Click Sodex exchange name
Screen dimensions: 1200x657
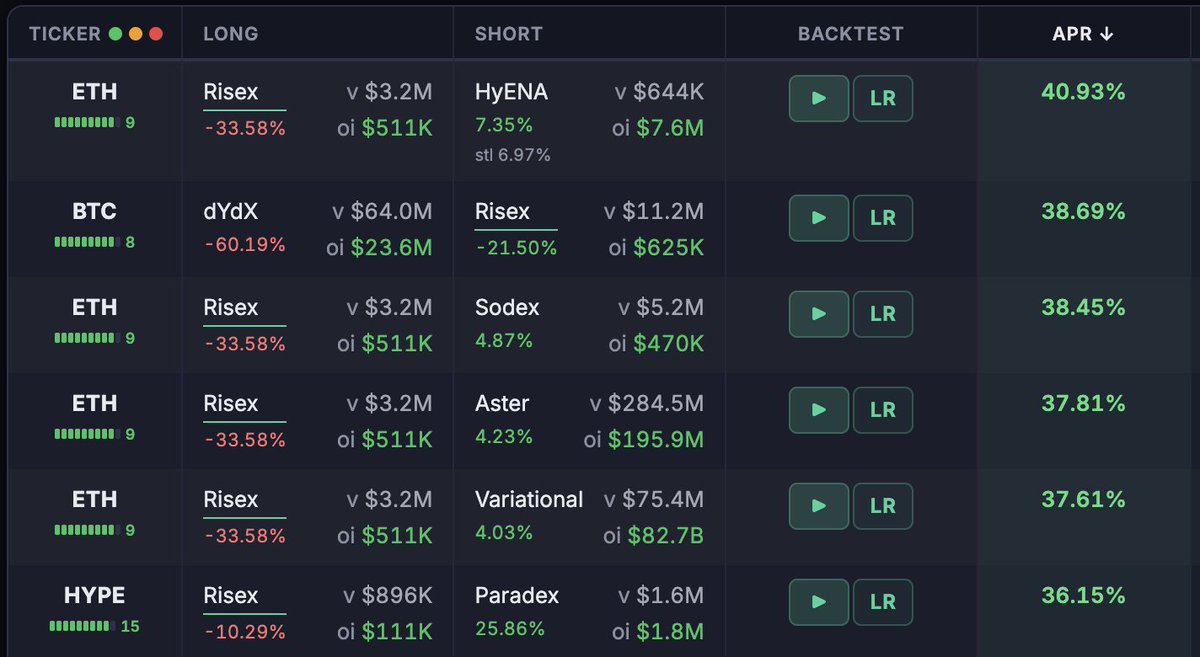pyautogui.click(x=507, y=308)
